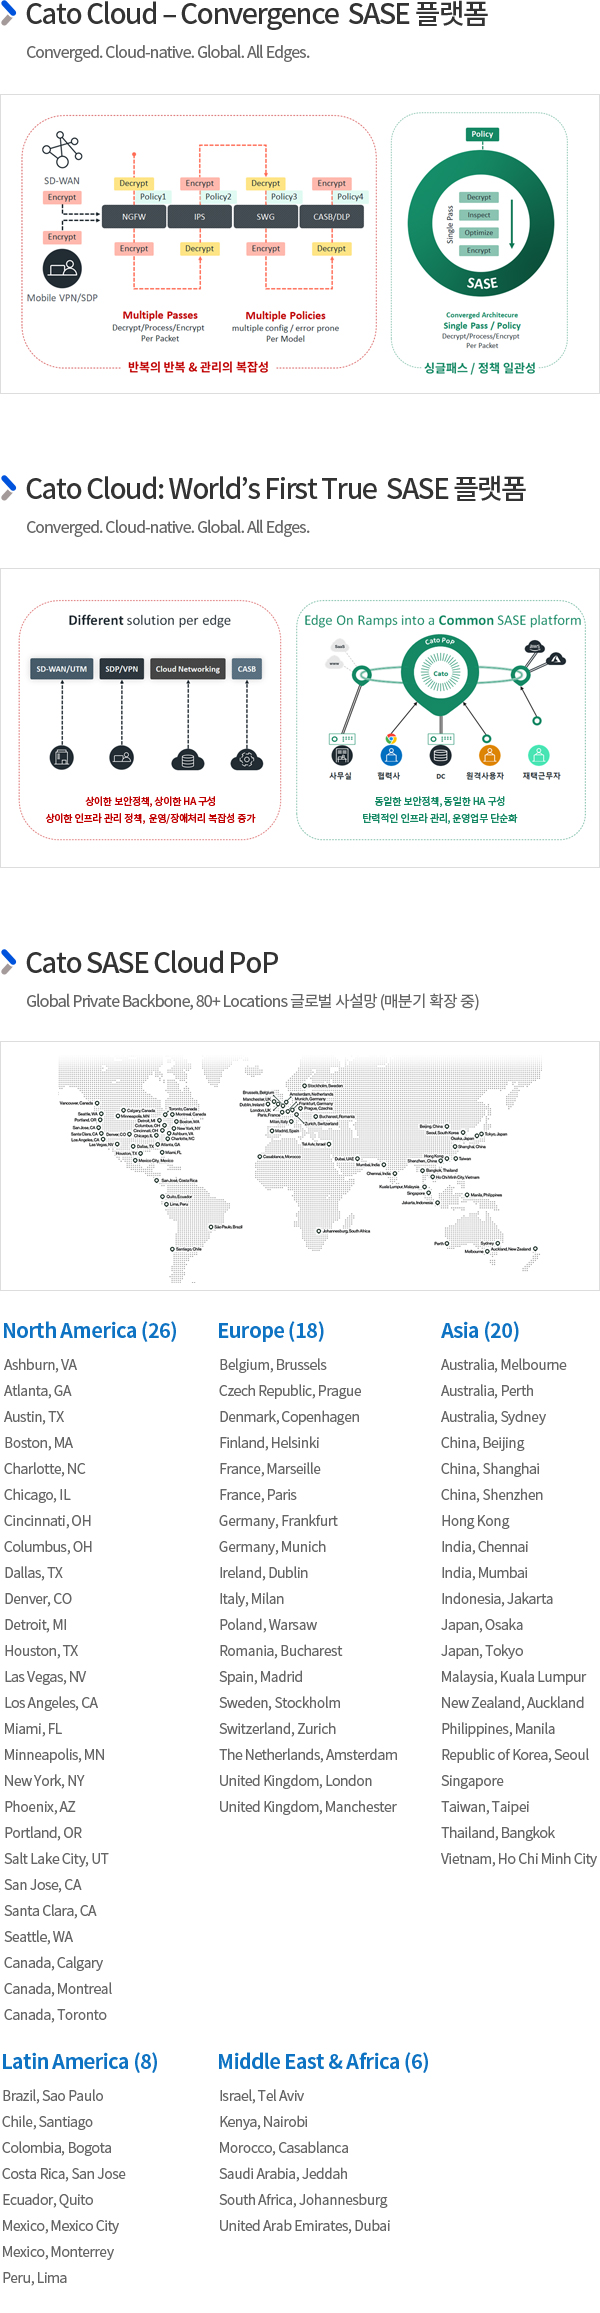Click 'Multiple Passes' red label

point(160,315)
